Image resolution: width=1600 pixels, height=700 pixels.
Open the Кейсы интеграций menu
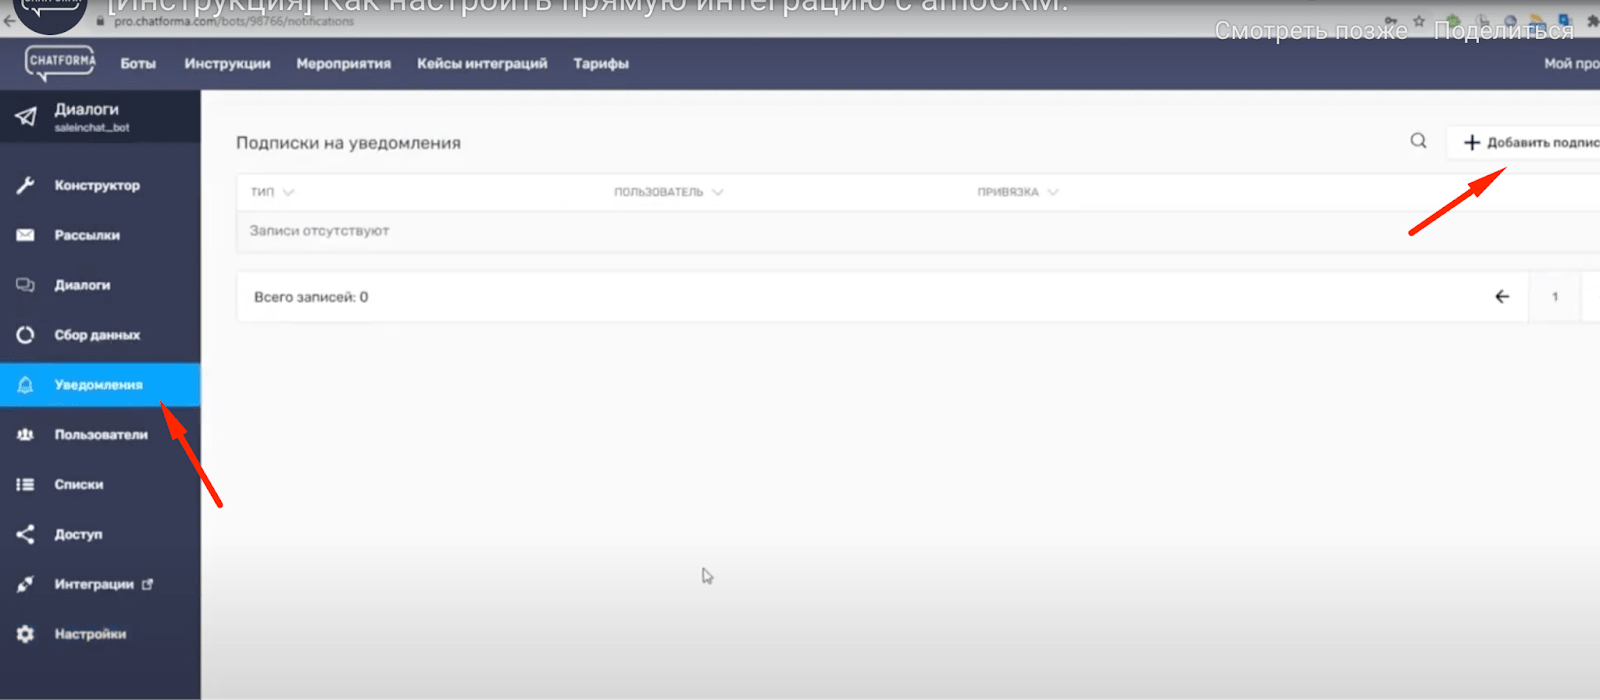482,63
